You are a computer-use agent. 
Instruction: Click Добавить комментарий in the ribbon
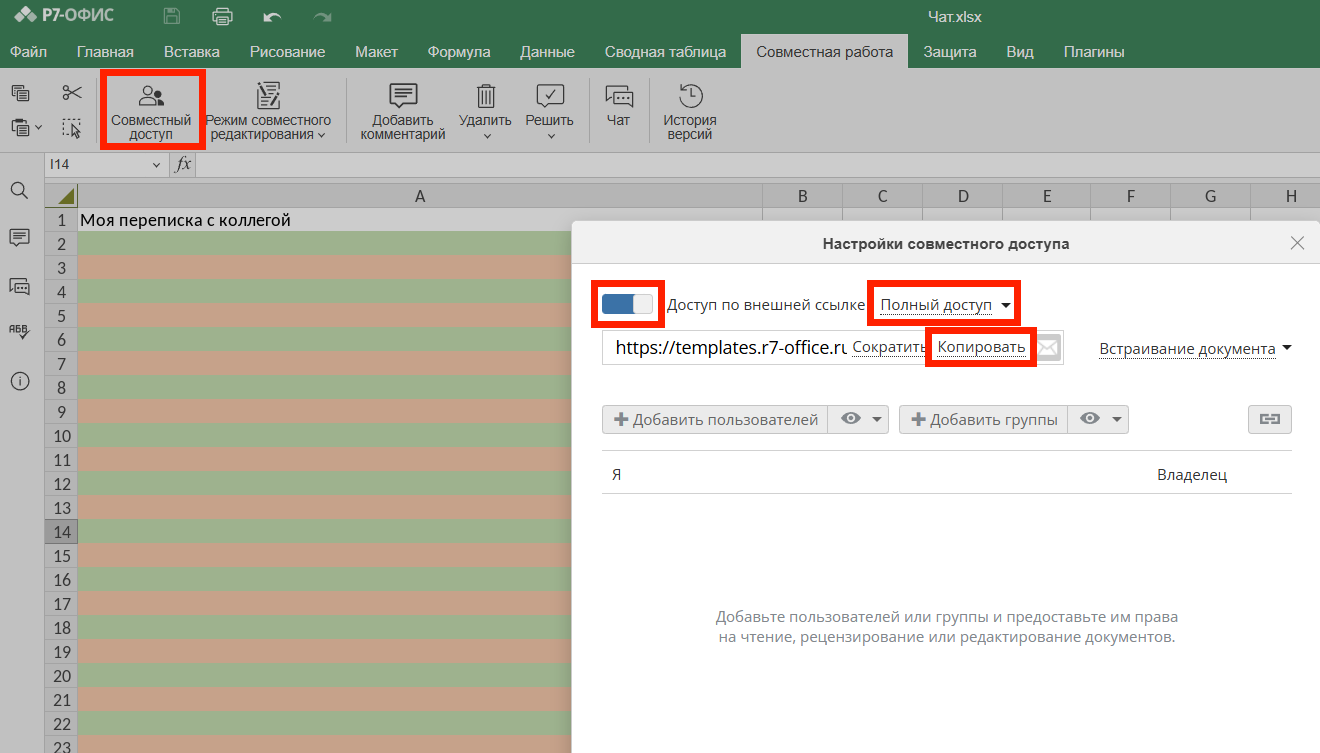tap(403, 110)
